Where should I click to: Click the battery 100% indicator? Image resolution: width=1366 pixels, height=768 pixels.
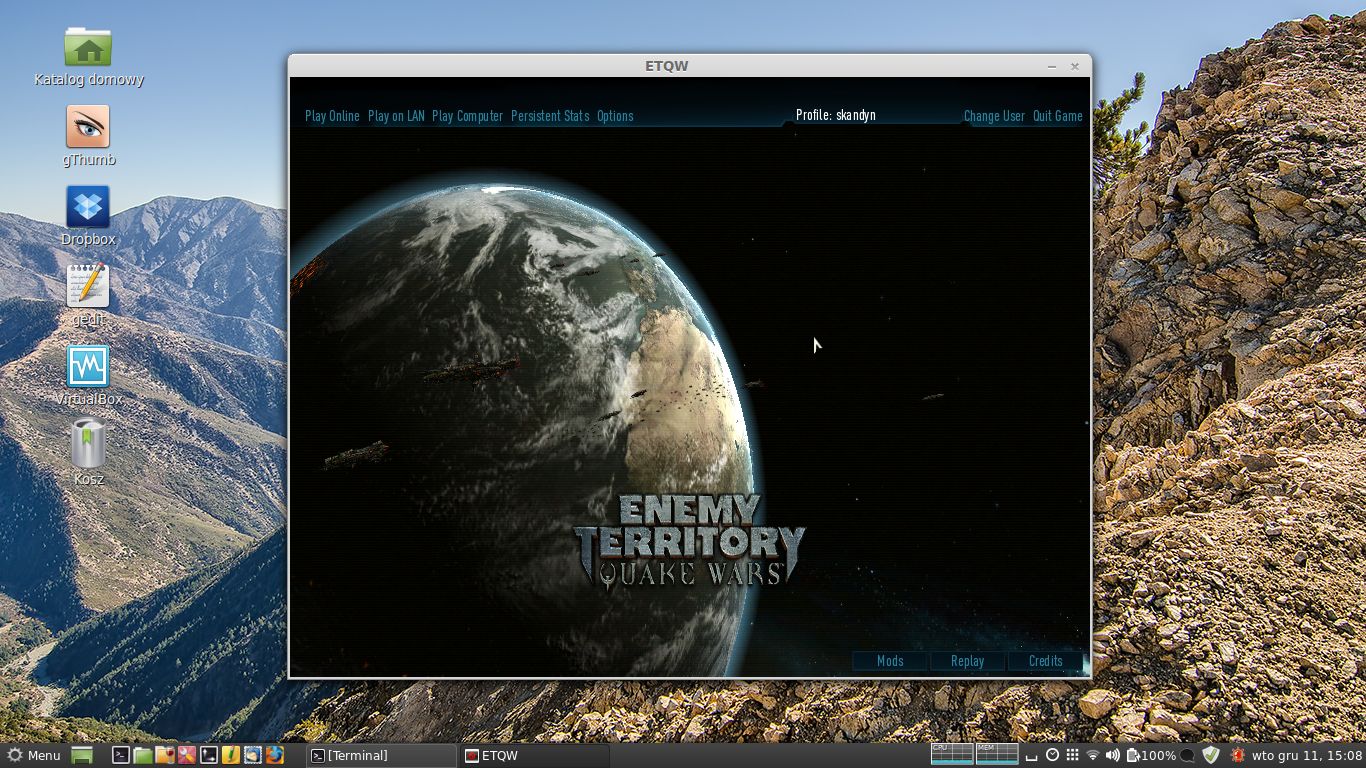pyautogui.click(x=1151, y=755)
